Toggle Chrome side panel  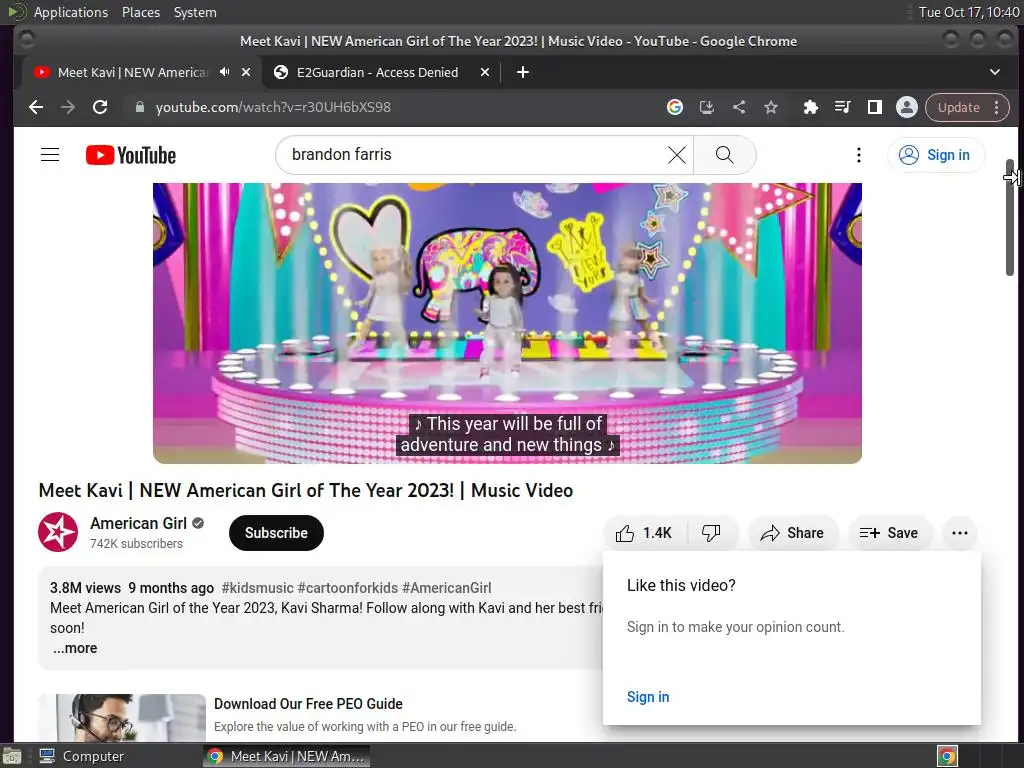[874, 107]
